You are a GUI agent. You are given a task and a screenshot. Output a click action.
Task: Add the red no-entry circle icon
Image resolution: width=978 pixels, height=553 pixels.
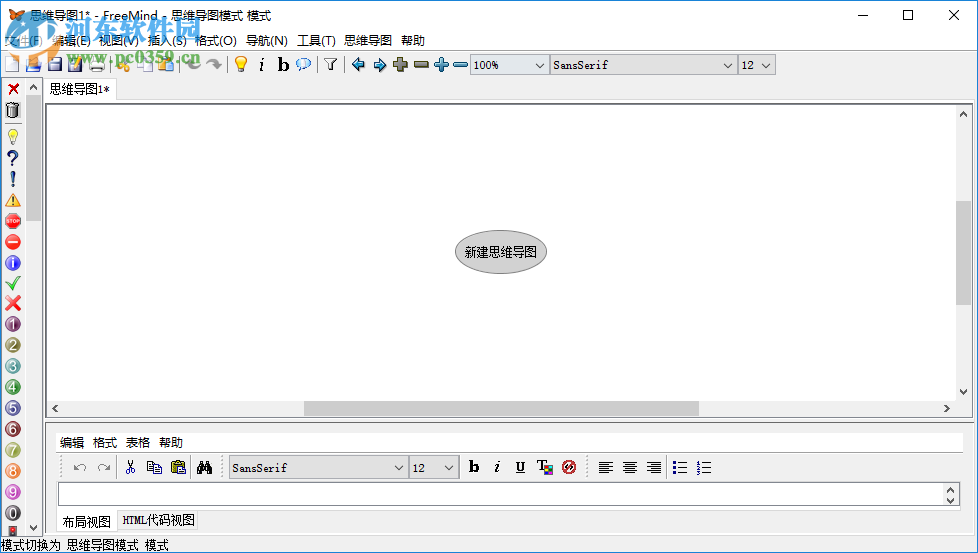(x=13, y=242)
